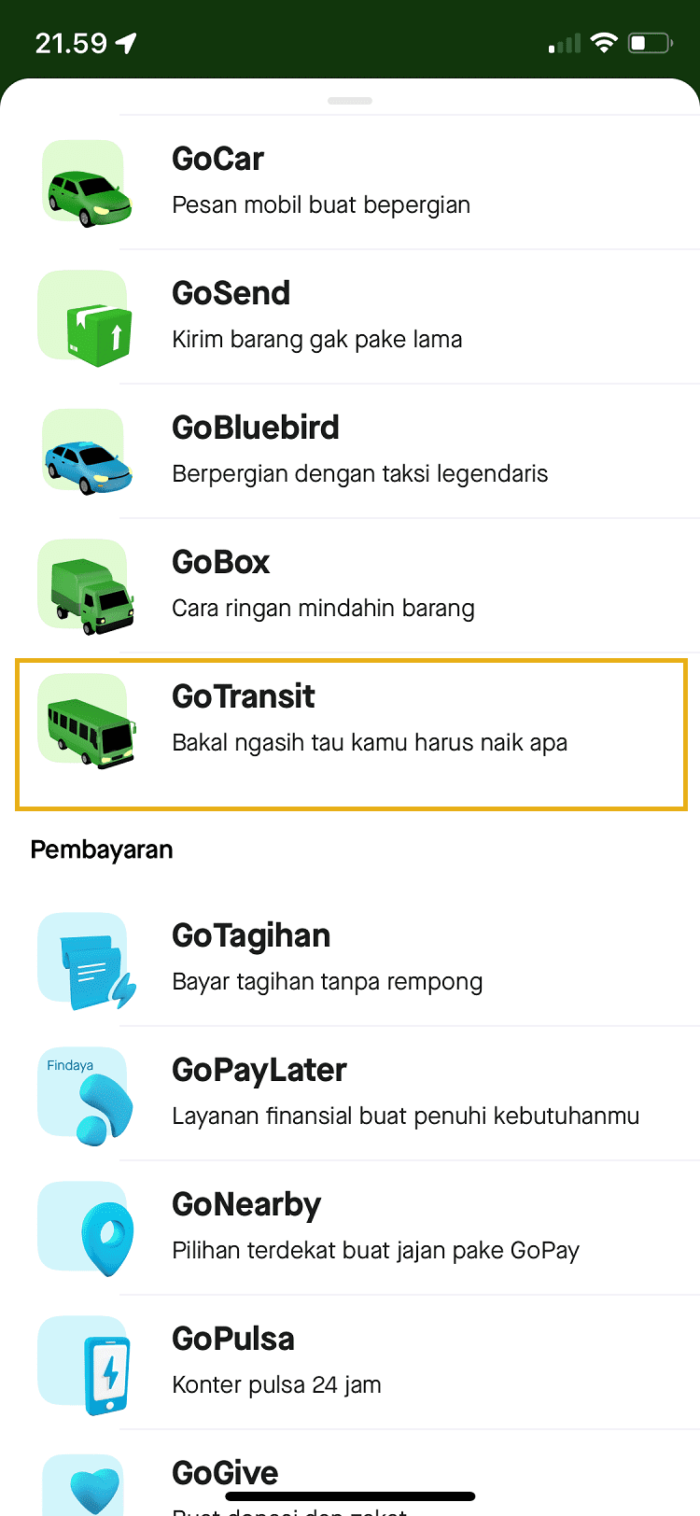Screen dimensions: 700x1516
Task: Select the GoCar green car icon
Action: pyautogui.click(x=84, y=180)
